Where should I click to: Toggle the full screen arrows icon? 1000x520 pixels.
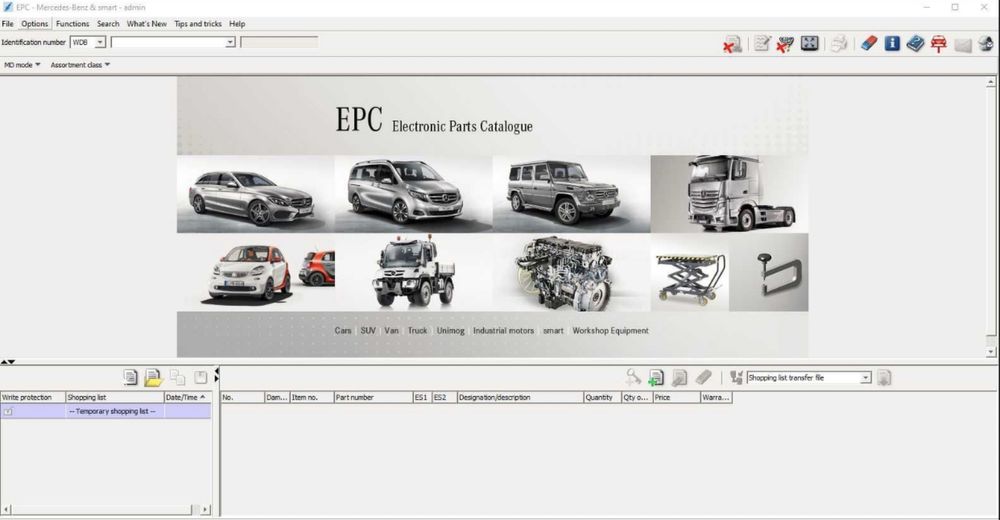pos(809,43)
